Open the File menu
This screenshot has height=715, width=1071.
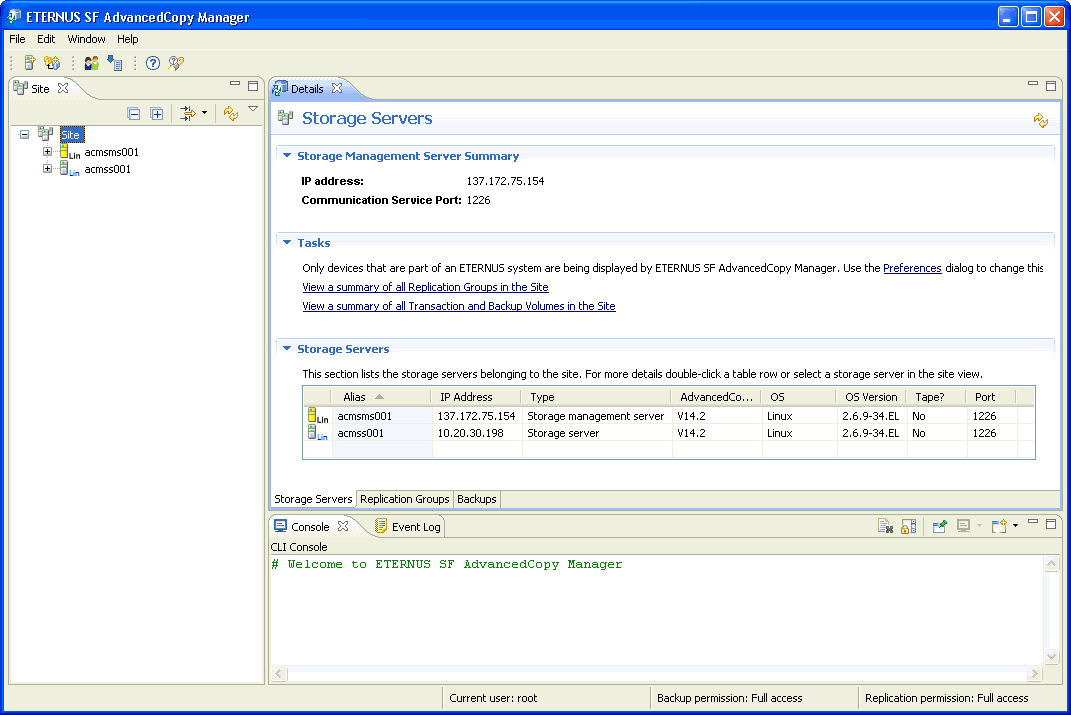[x=17, y=39]
